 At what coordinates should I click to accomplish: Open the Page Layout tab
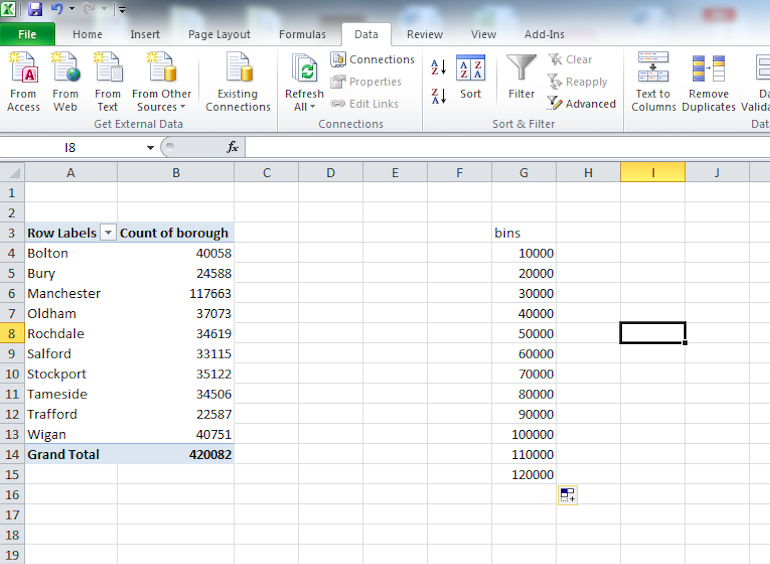(219, 34)
